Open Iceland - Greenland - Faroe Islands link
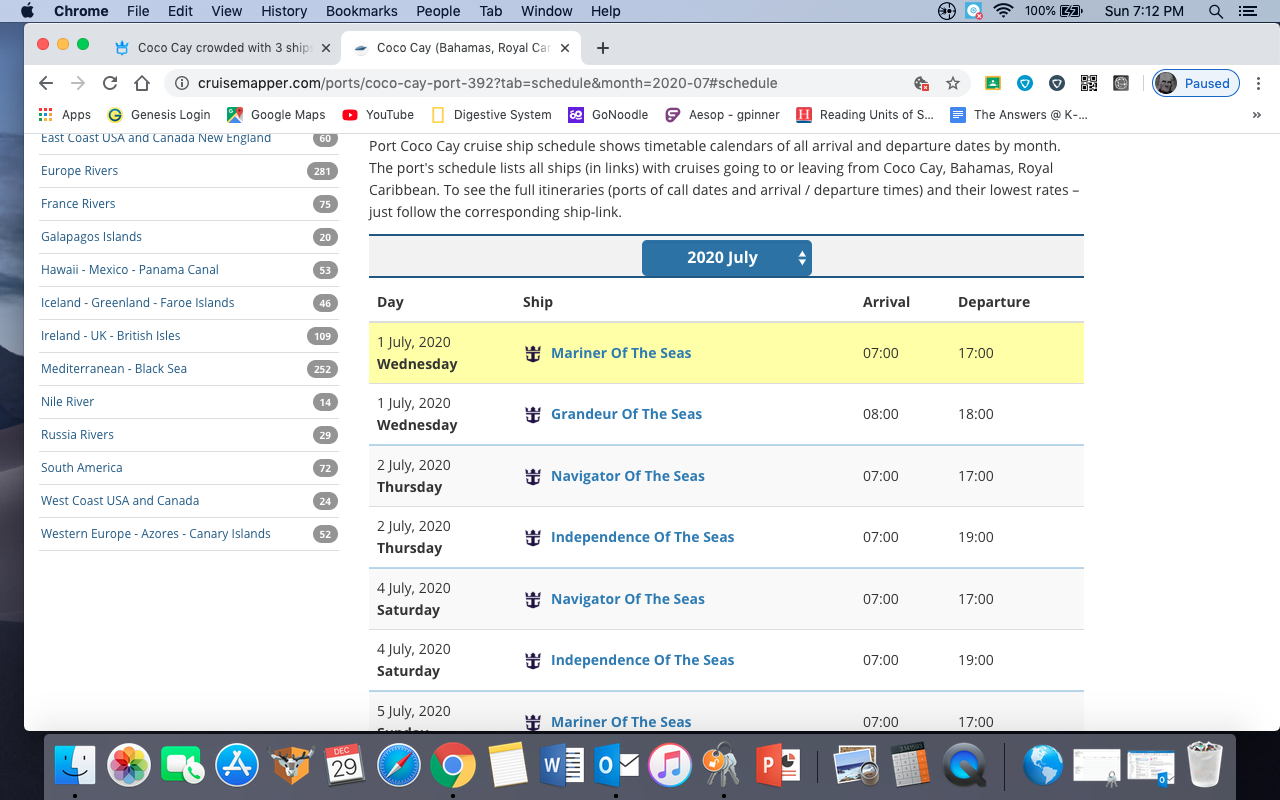The width and height of the screenshot is (1280, 800). click(x=137, y=303)
